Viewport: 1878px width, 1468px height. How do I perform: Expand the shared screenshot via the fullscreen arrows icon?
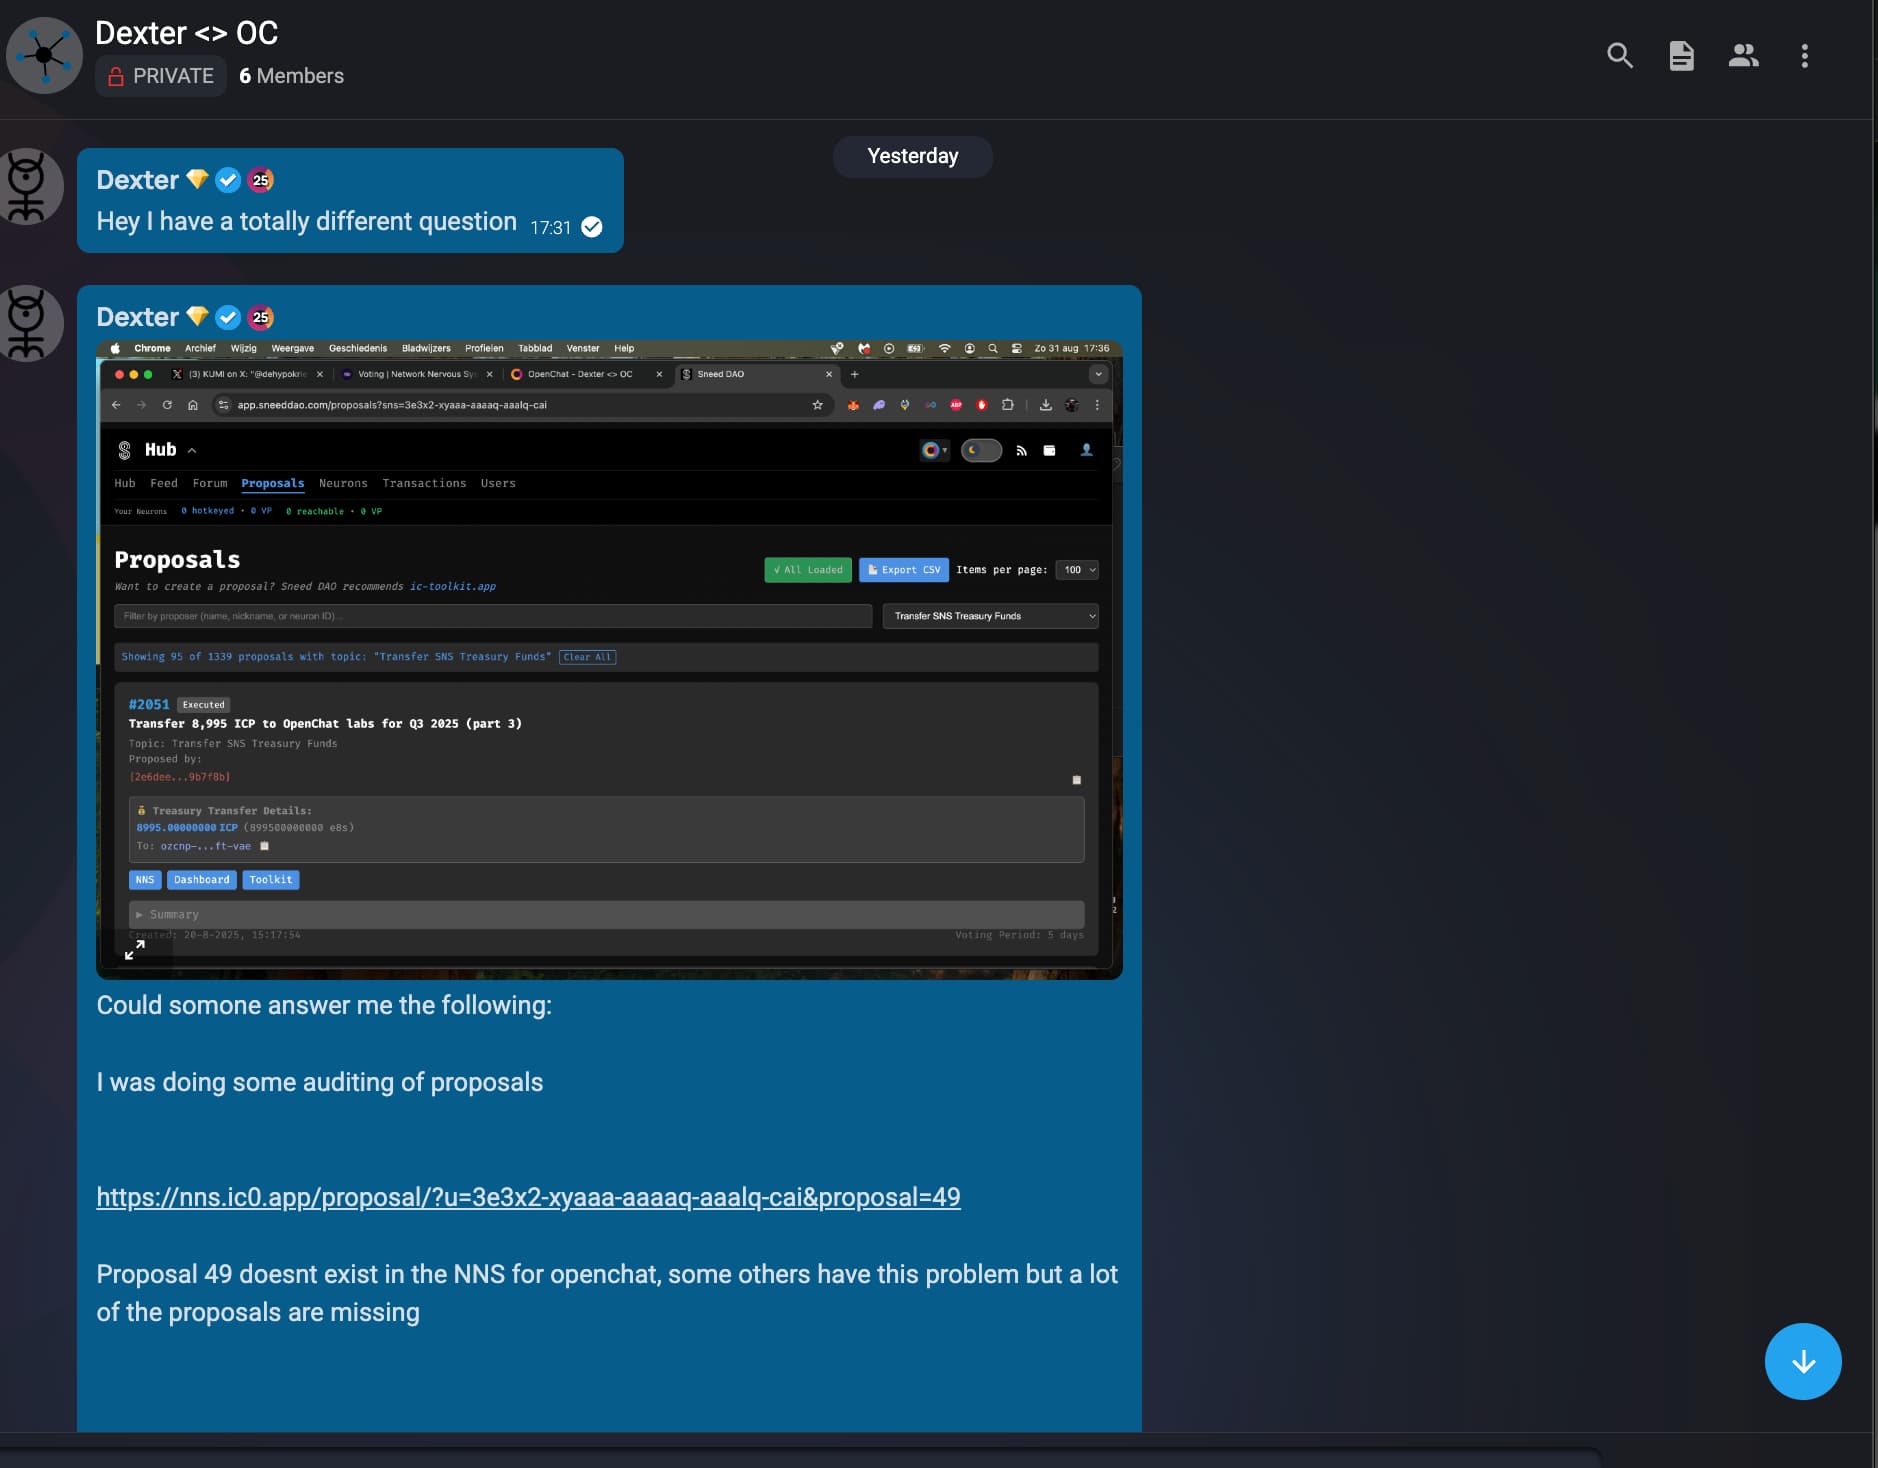click(135, 949)
